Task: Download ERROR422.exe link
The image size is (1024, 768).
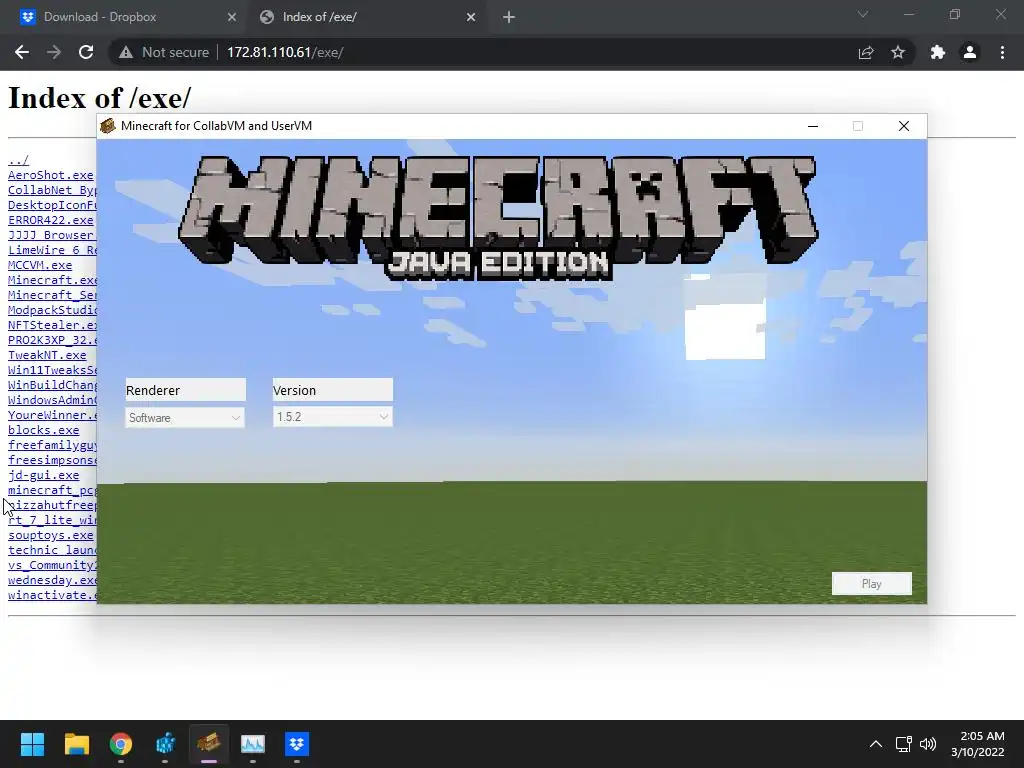Action: [51, 220]
